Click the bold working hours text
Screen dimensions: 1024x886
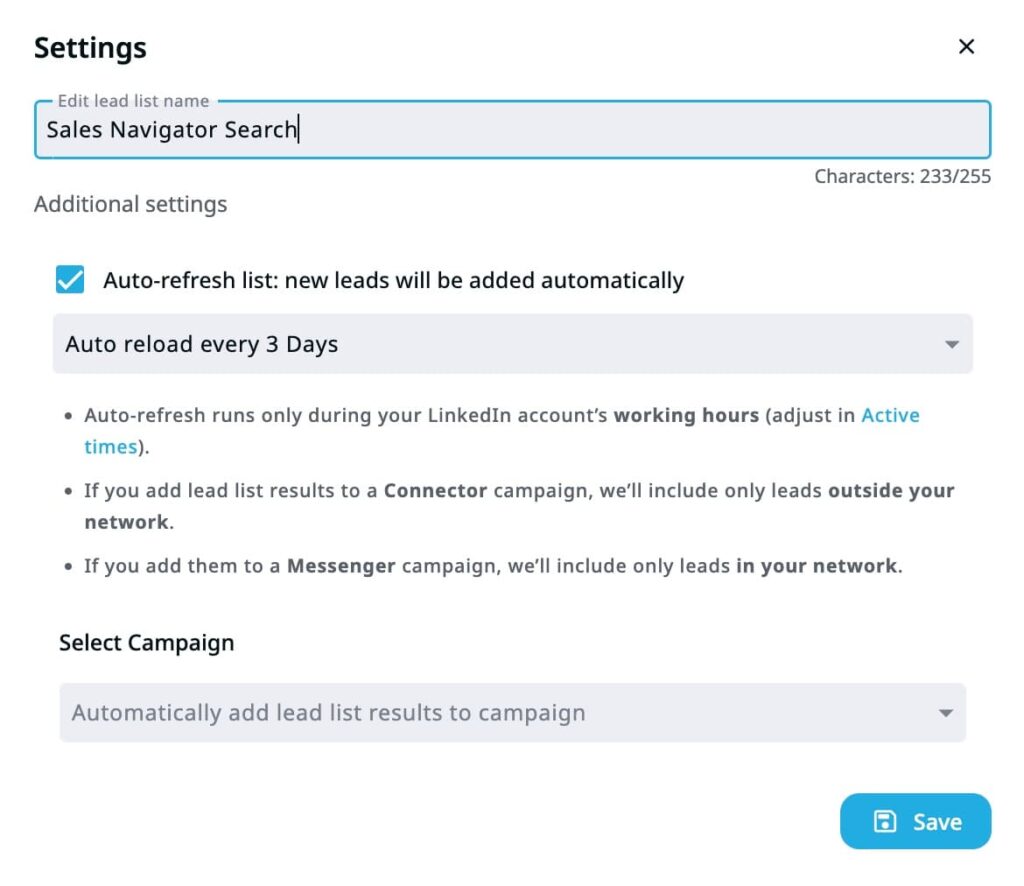pos(686,415)
